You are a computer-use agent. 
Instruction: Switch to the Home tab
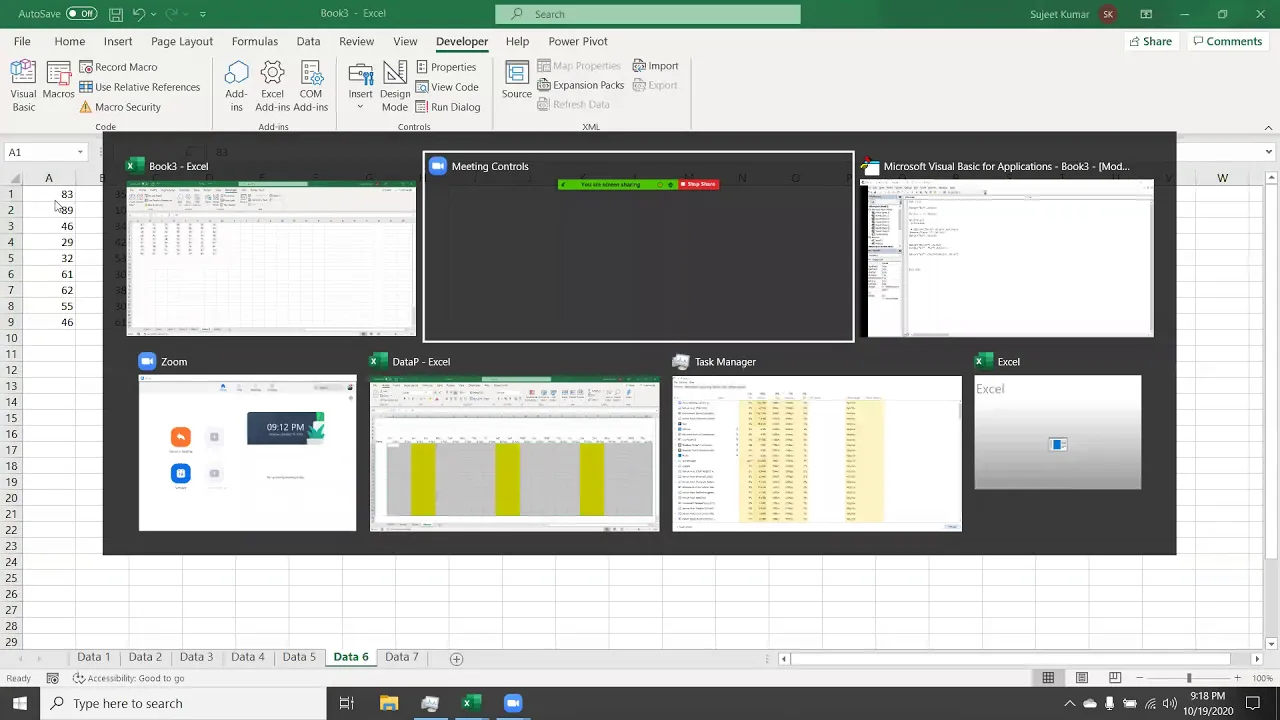tap(69, 41)
